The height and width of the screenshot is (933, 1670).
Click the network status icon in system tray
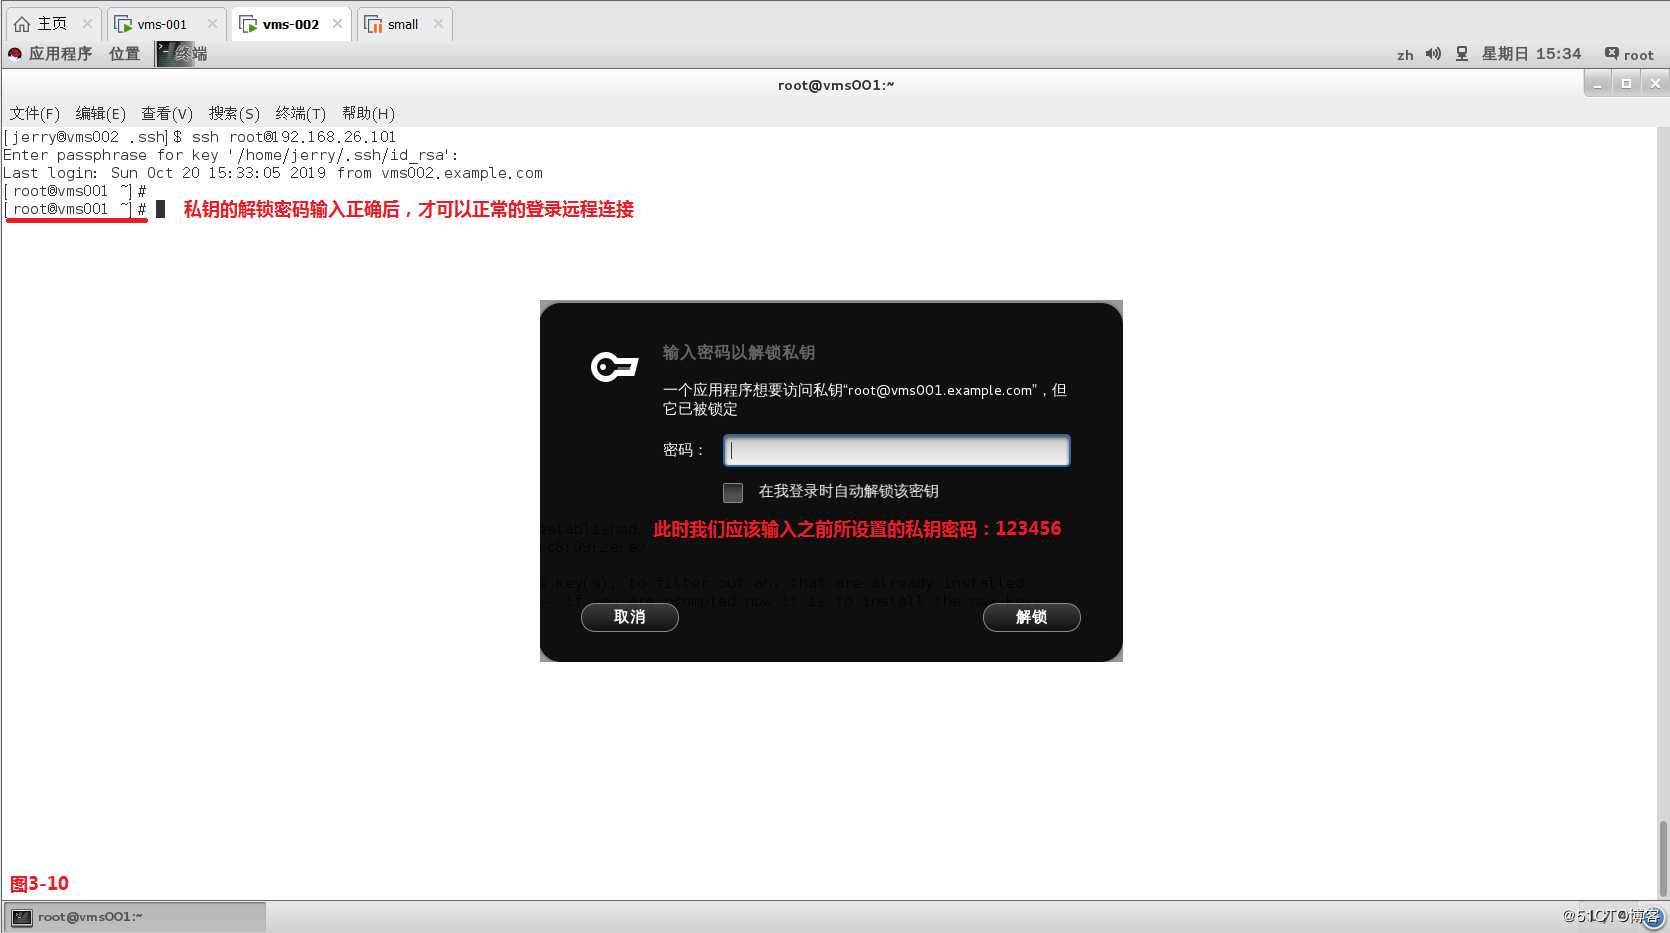(1461, 54)
